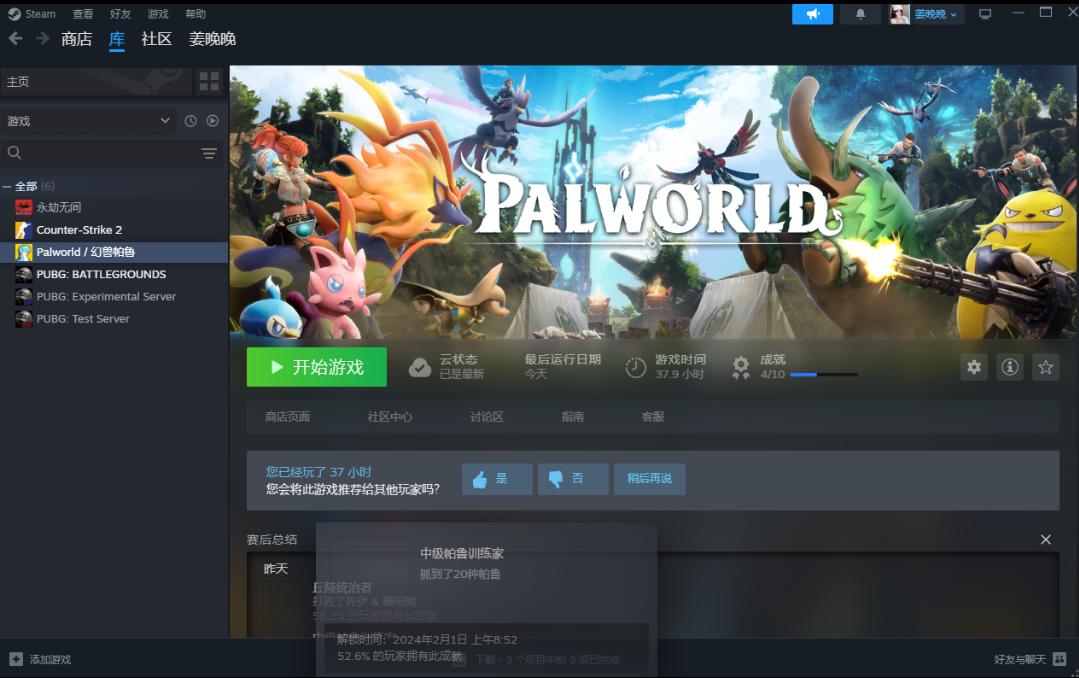
Task: Switch to the 社区 tab
Action: tap(156, 39)
